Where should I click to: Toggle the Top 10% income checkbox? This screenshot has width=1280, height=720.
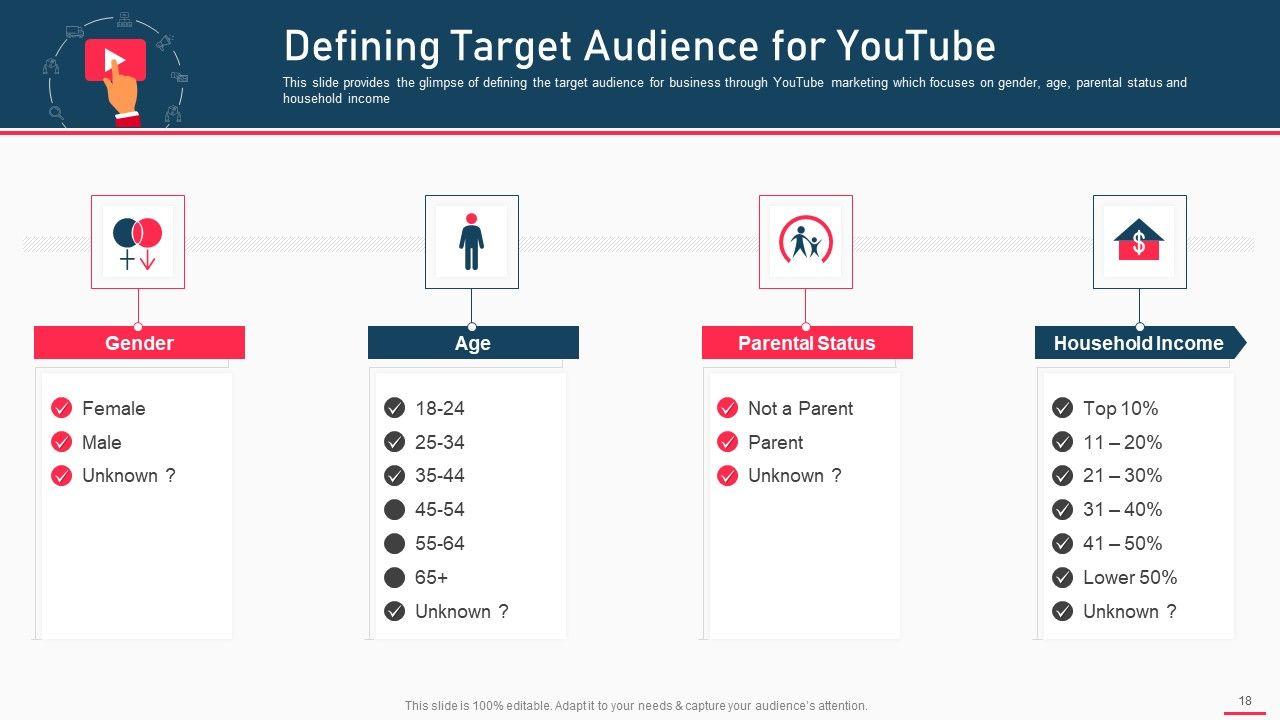point(1063,408)
